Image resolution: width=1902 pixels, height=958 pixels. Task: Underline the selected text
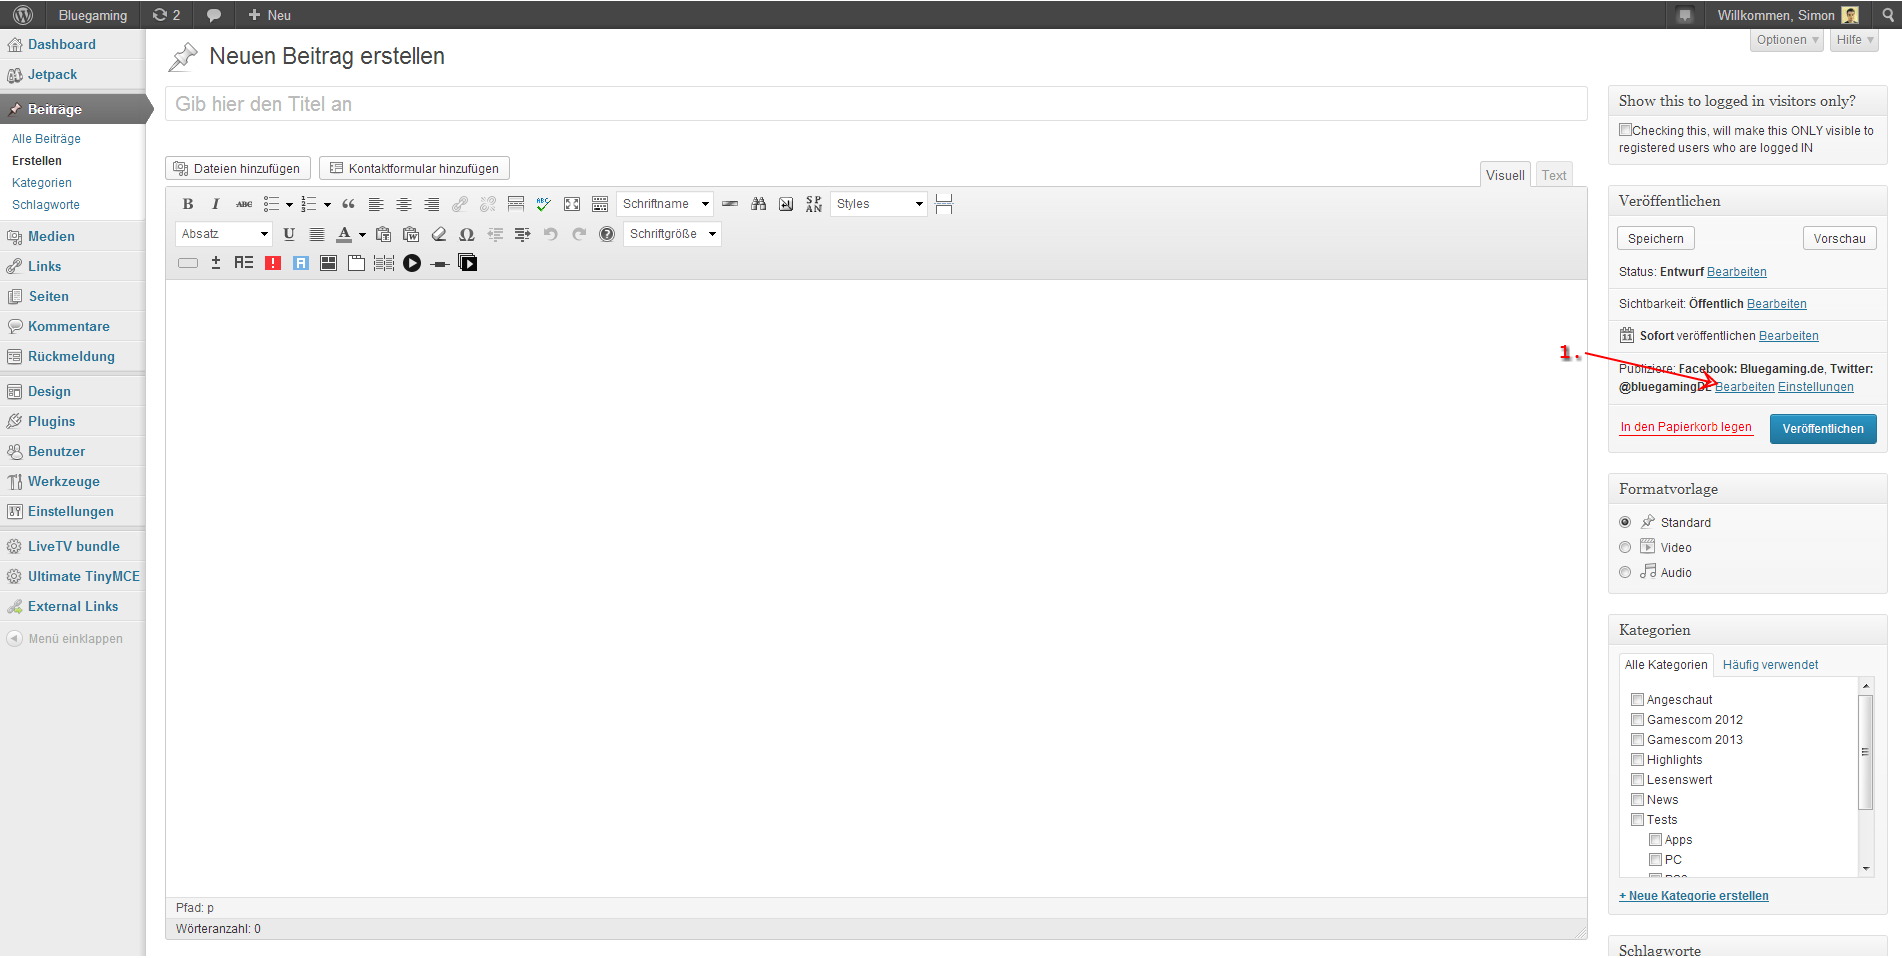click(x=289, y=234)
